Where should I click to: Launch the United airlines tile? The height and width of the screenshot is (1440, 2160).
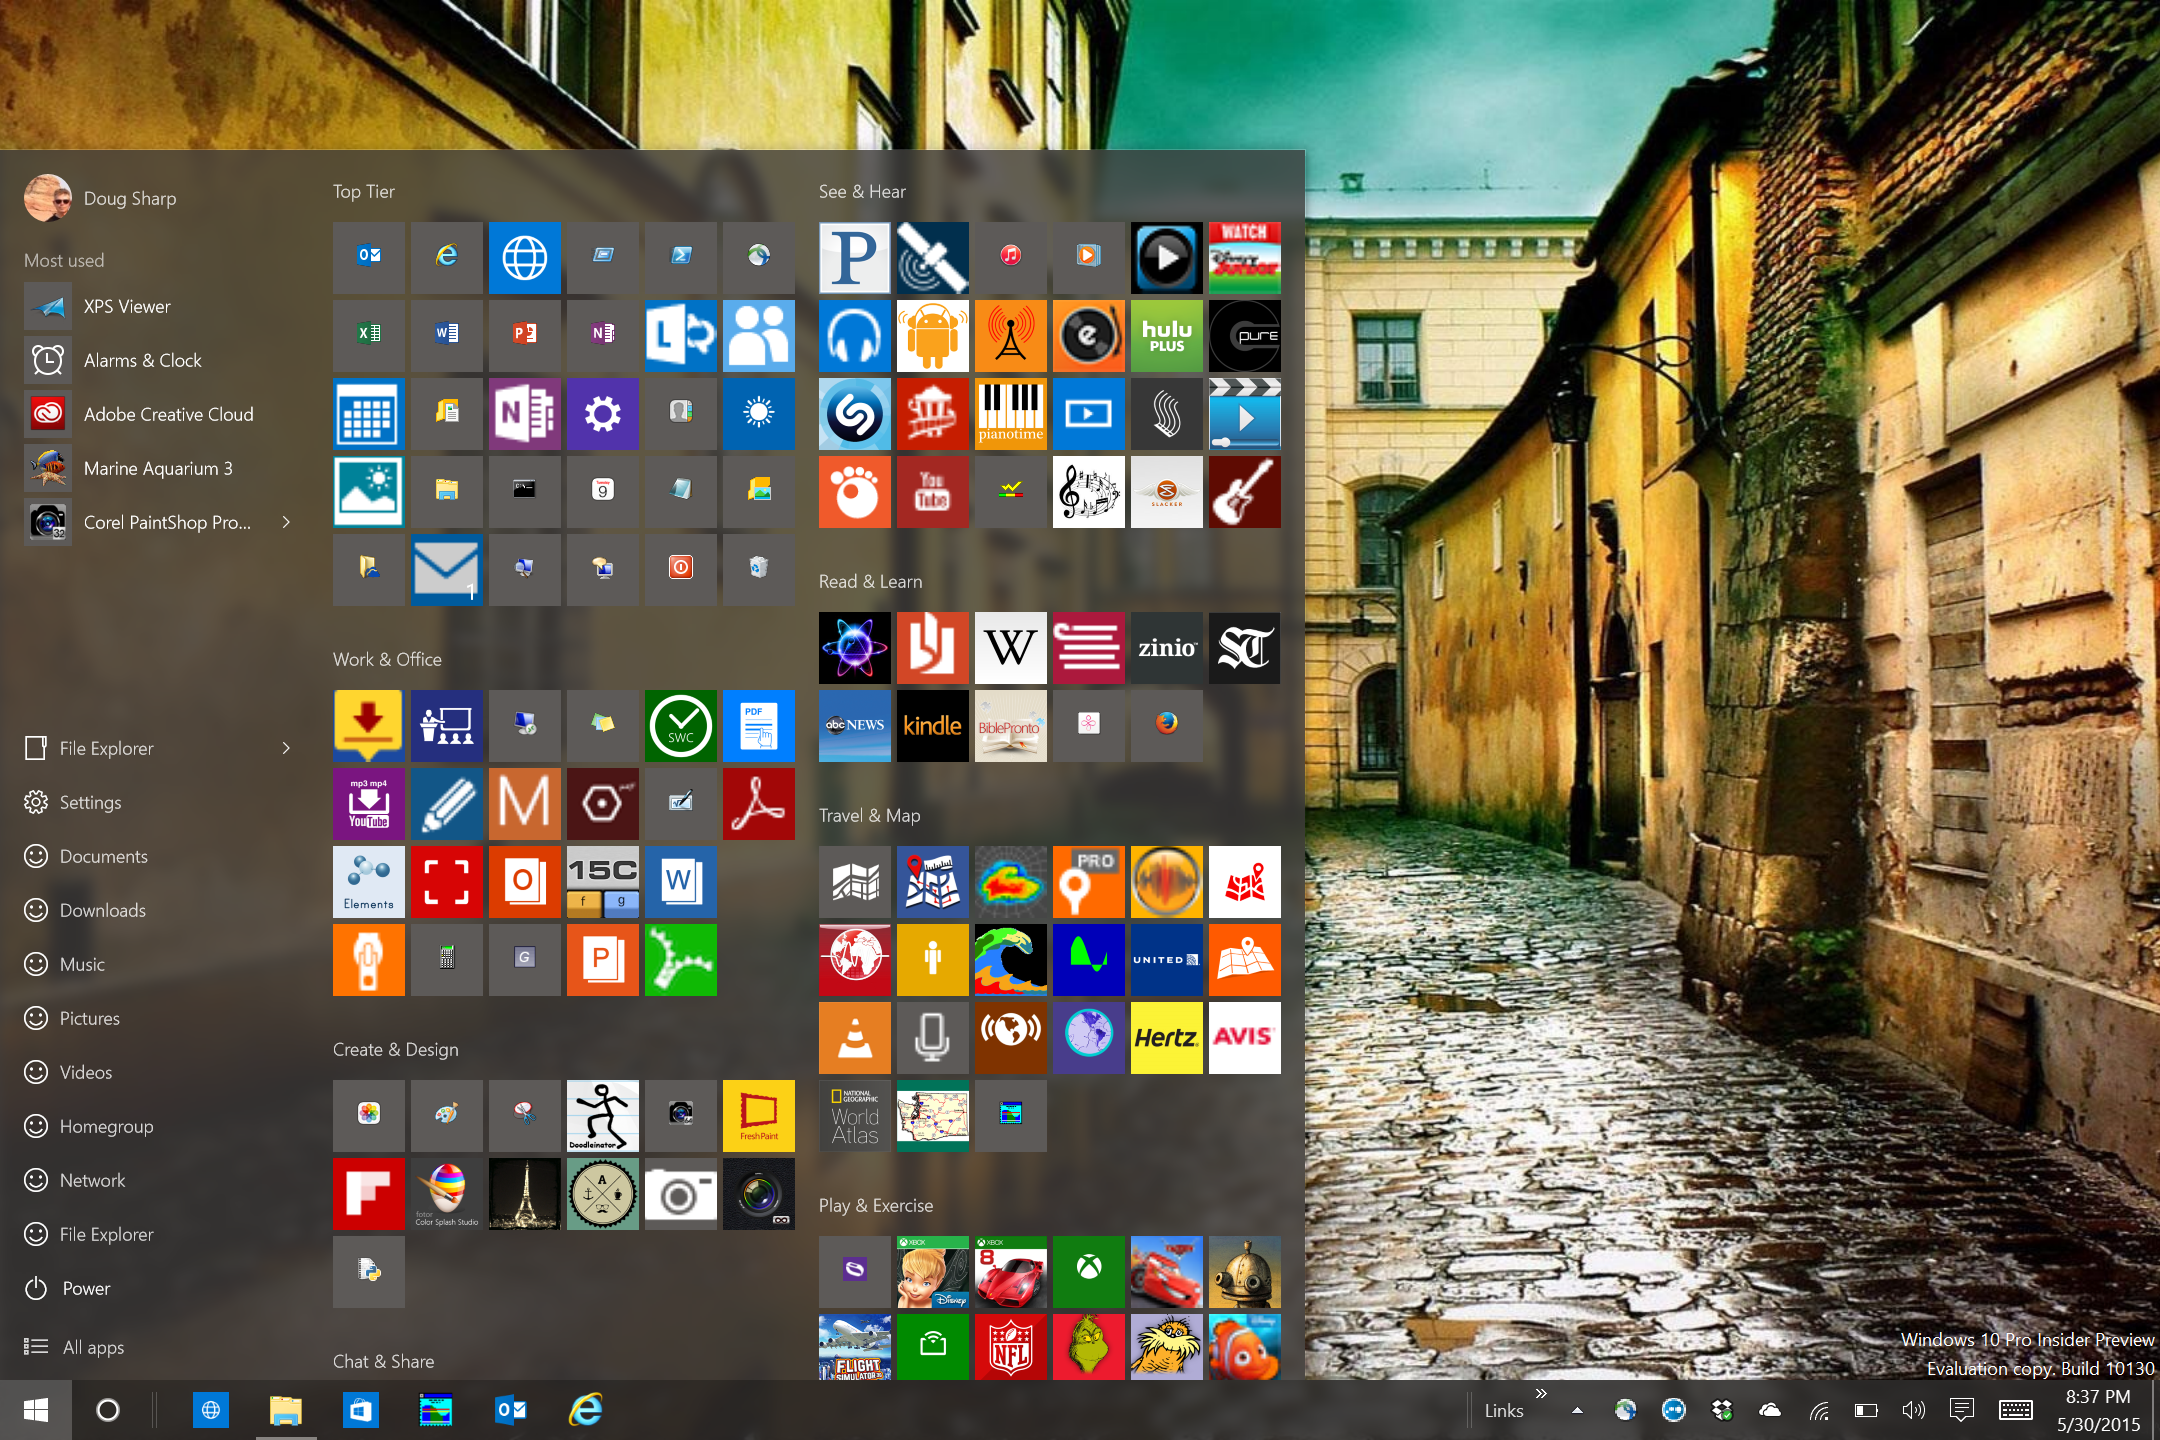pos(1166,959)
